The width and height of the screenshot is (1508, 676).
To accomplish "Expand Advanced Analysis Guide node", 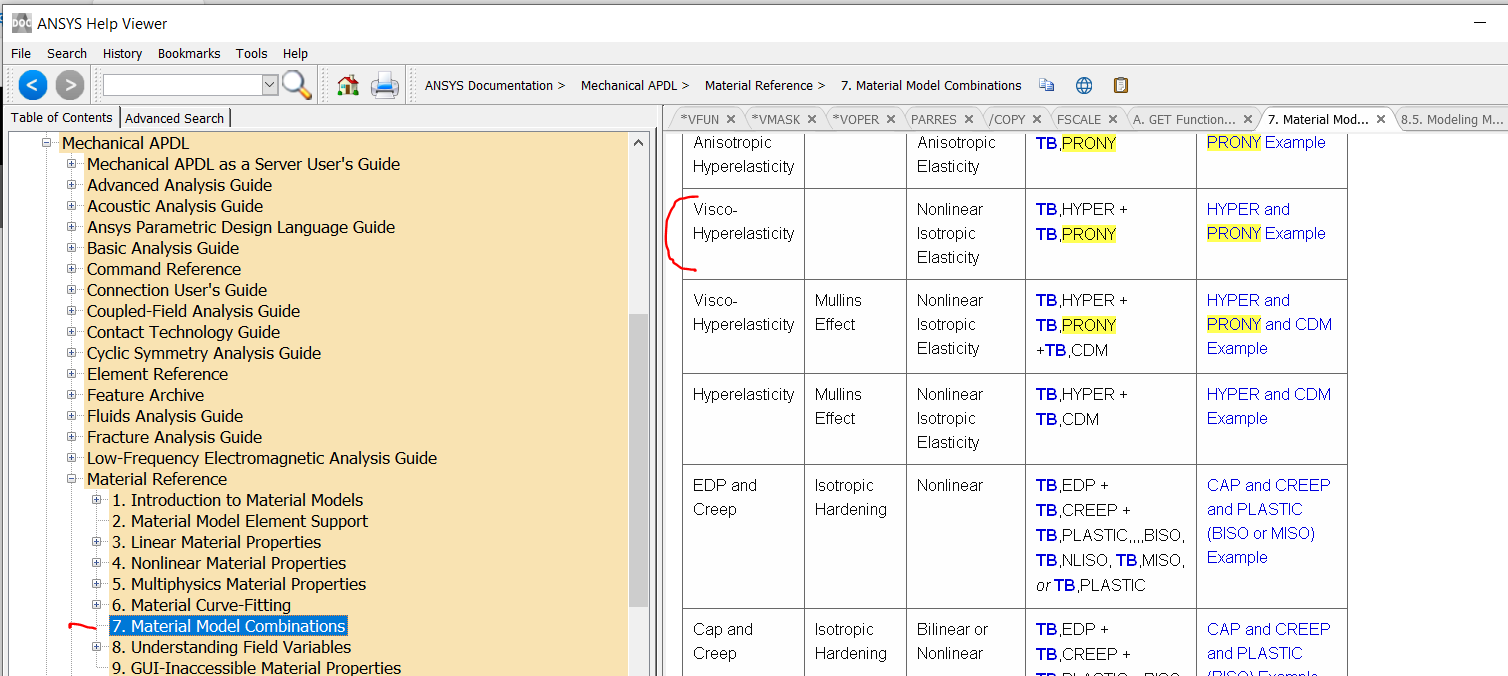I will 71,185.
